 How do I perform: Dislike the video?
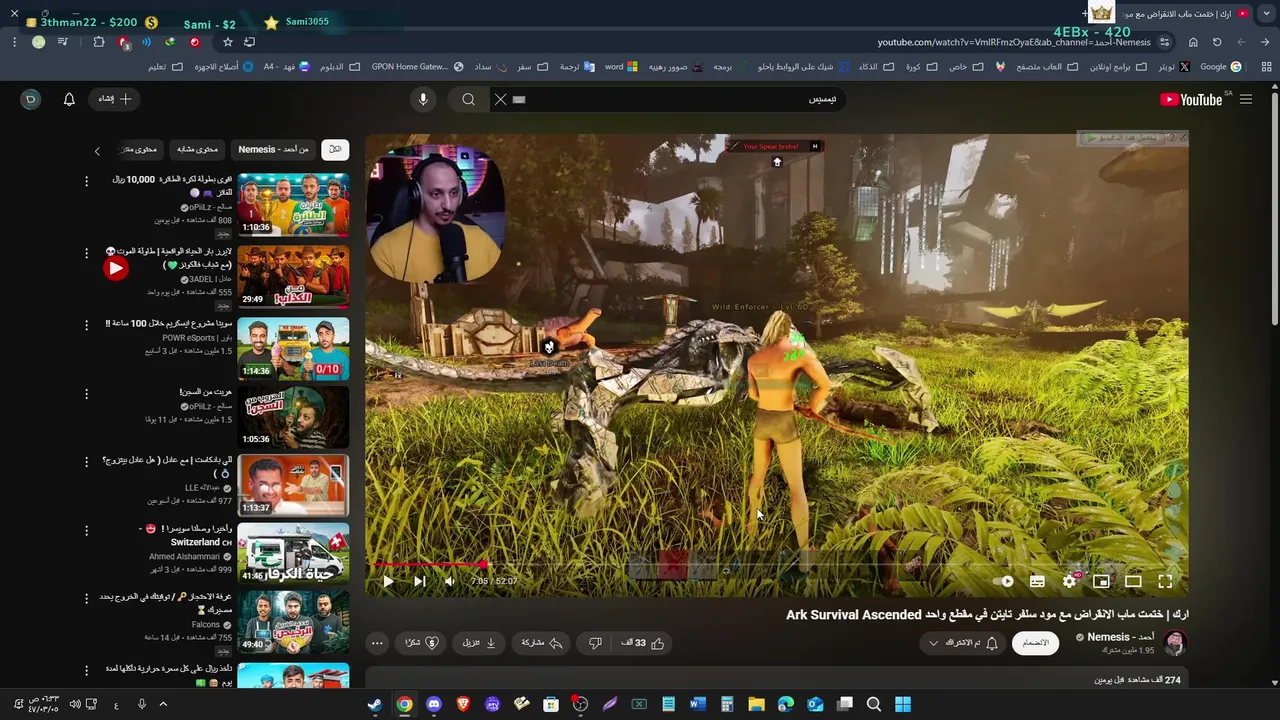point(595,643)
